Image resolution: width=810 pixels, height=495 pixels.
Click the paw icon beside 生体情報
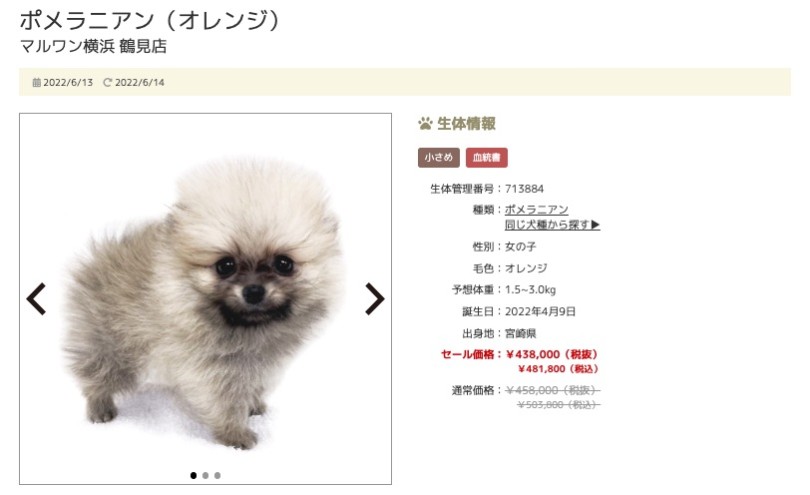(x=425, y=123)
